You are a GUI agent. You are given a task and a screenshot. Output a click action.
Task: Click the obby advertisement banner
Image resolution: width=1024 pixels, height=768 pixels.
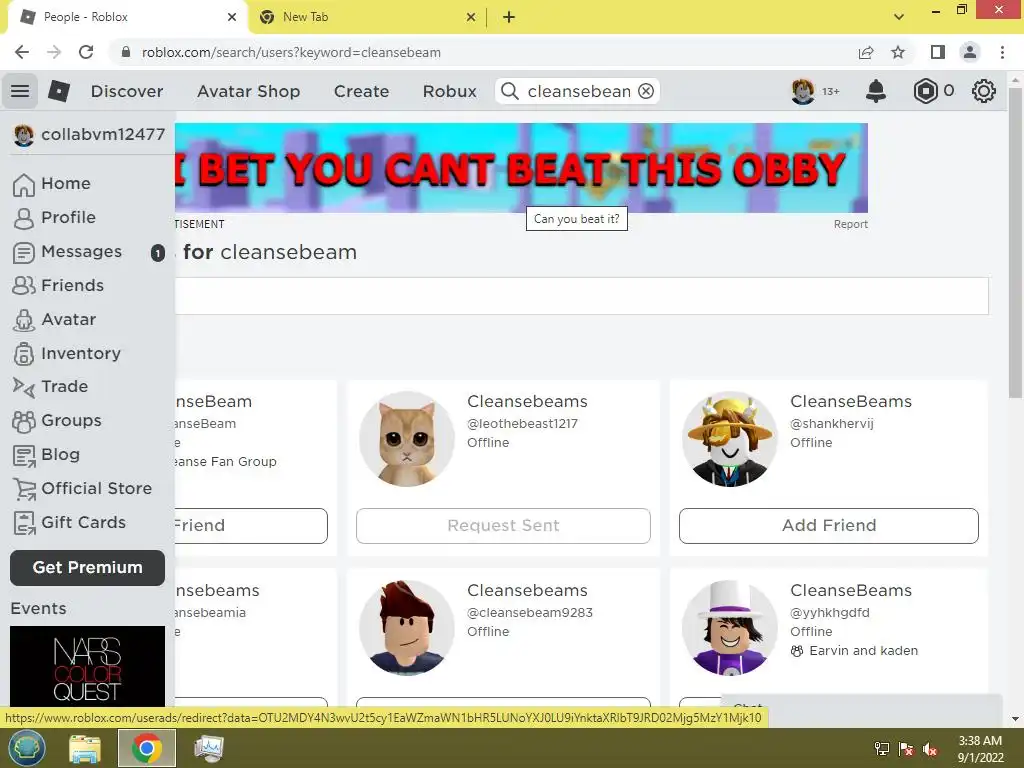pos(521,168)
